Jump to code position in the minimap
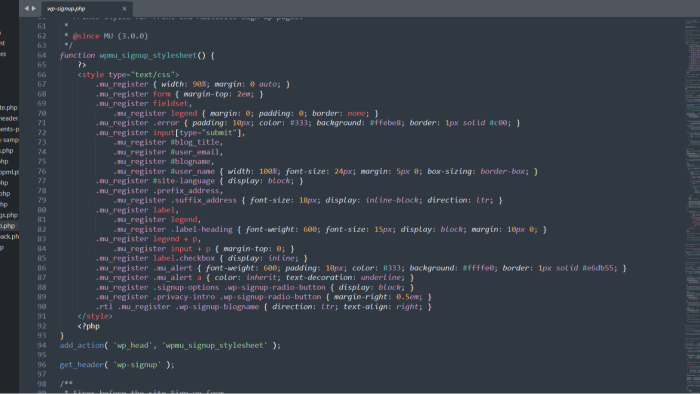The image size is (700, 394). 692,205
